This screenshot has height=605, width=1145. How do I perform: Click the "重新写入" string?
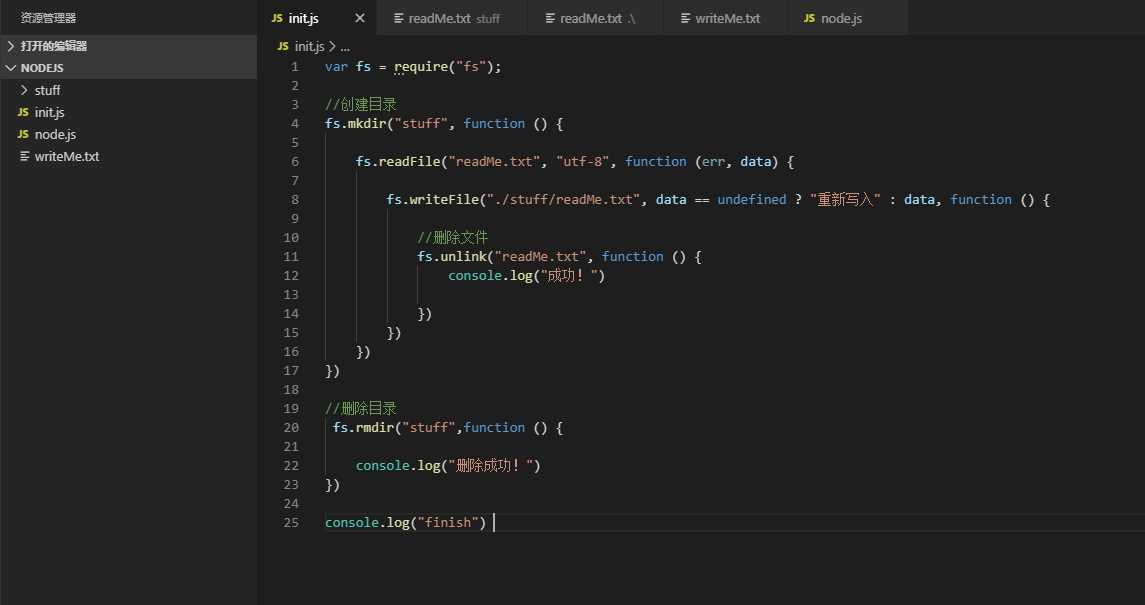tap(846, 199)
